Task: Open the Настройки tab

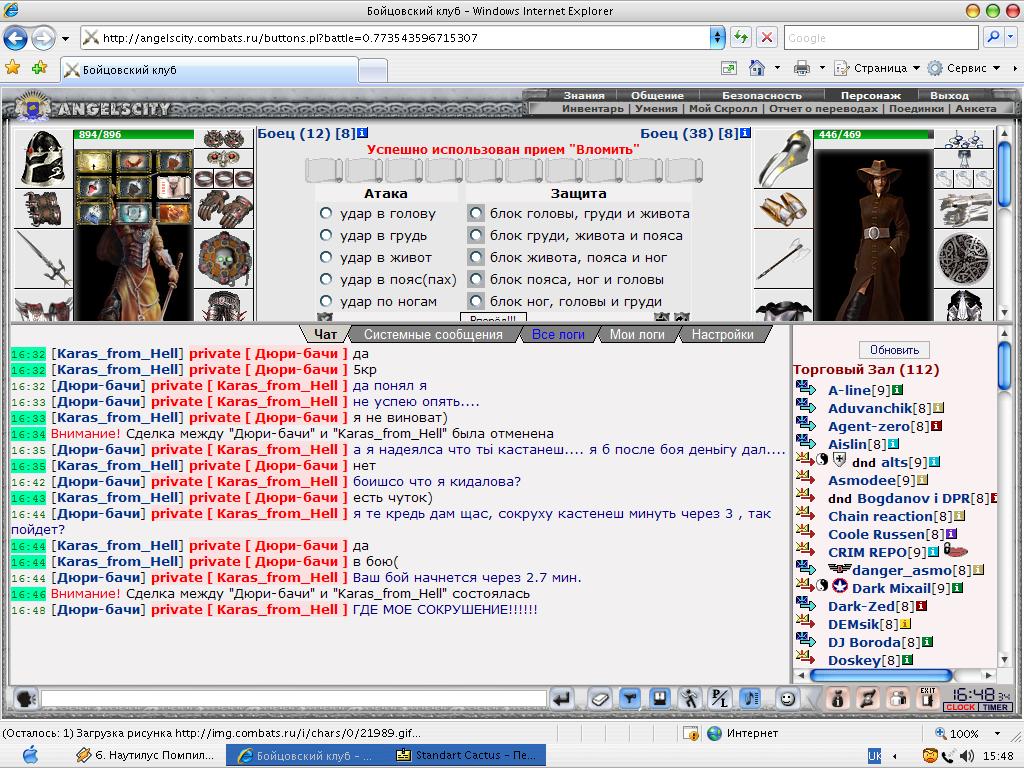Action: [722, 334]
